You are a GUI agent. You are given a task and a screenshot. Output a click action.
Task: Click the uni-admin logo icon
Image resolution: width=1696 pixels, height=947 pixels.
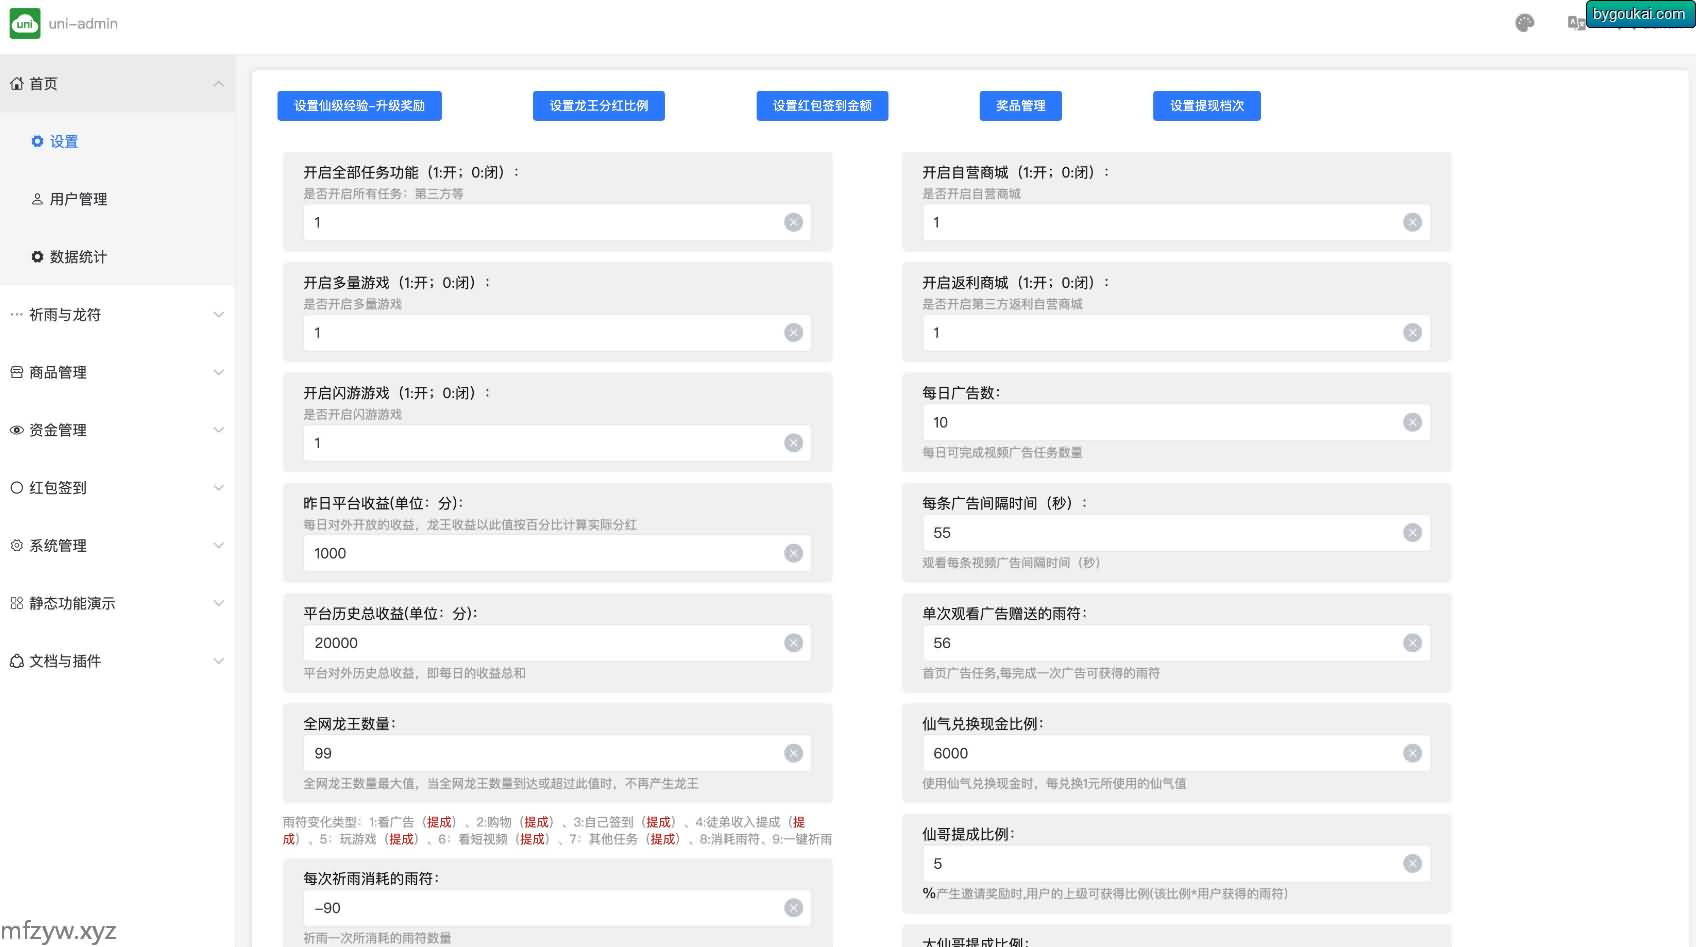click(25, 23)
